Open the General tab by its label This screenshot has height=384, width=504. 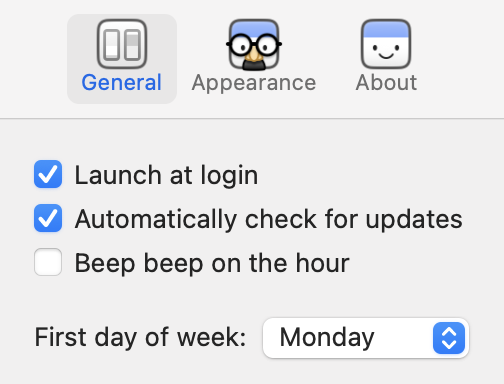click(x=122, y=82)
